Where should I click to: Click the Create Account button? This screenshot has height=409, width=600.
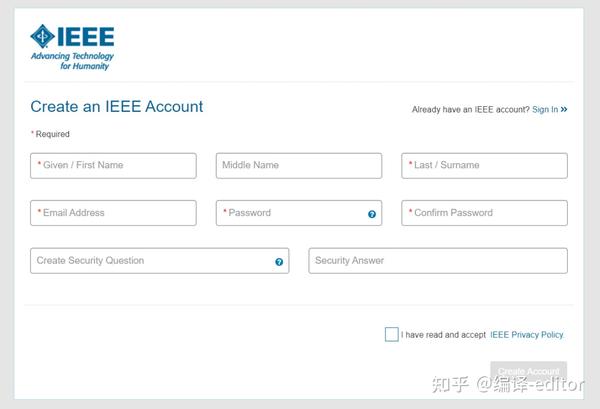click(528, 371)
